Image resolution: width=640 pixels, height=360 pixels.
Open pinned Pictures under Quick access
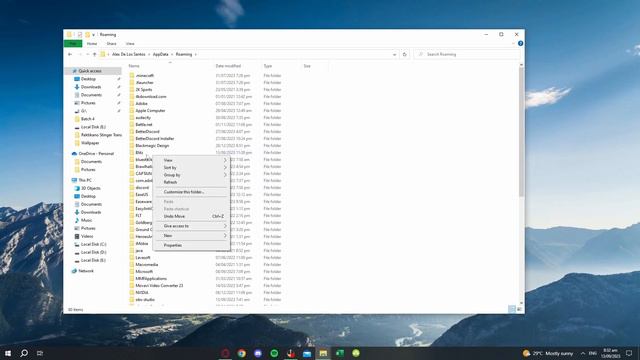(x=88, y=103)
